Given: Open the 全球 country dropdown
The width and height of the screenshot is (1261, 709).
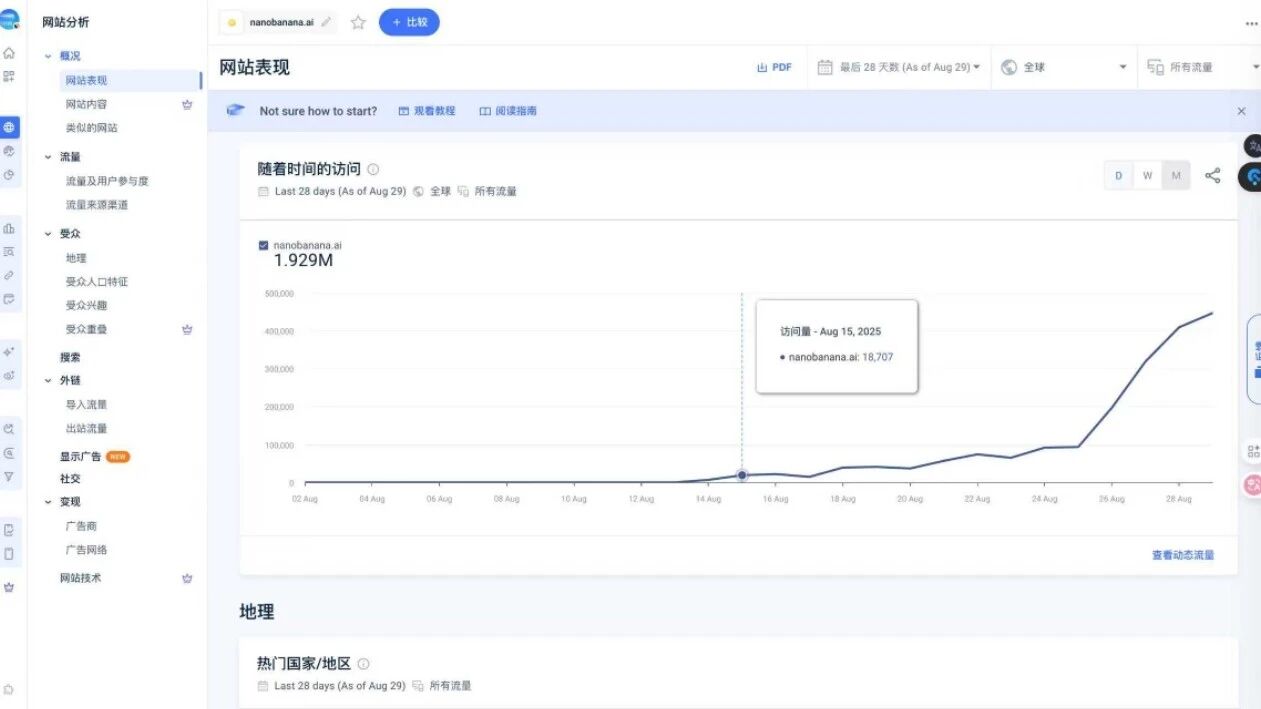Looking at the screenshot, I should coord(1064,67).
